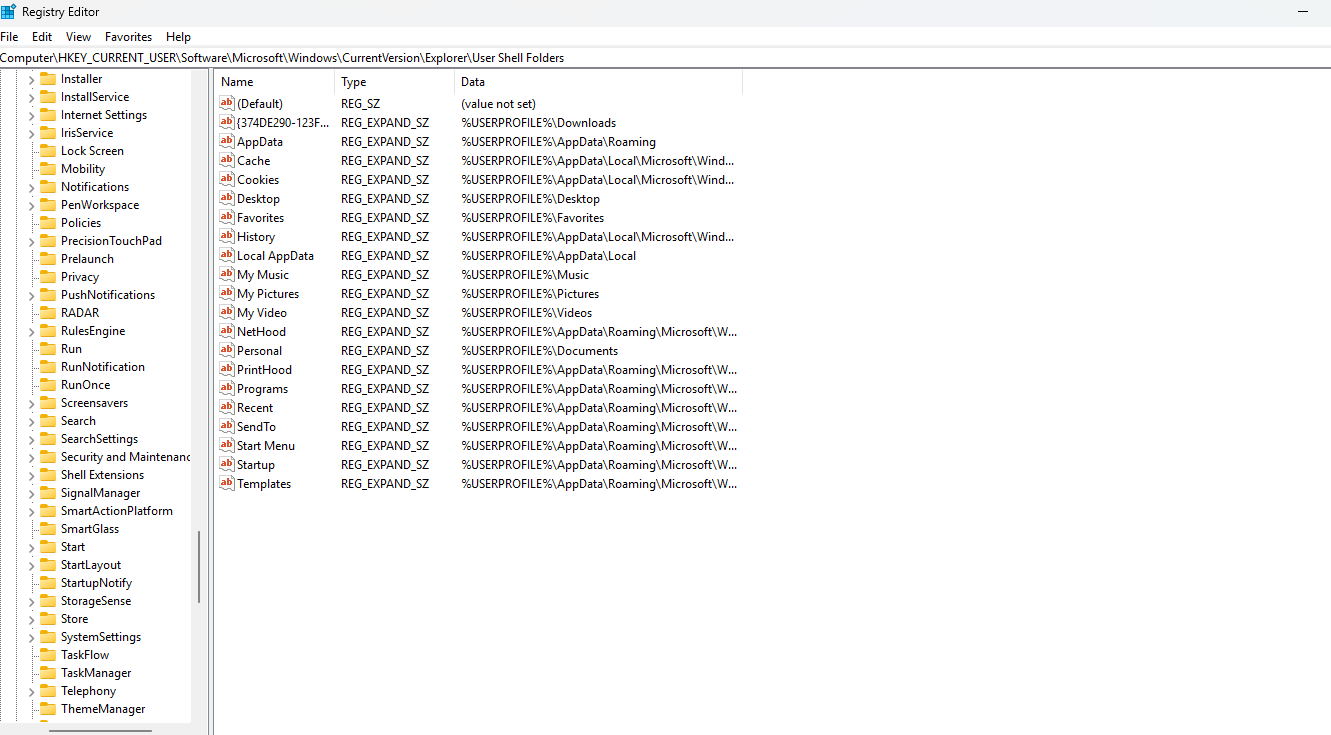Click the string value icon beside Startup
The image size is (1331, 735).
[227, 464]
